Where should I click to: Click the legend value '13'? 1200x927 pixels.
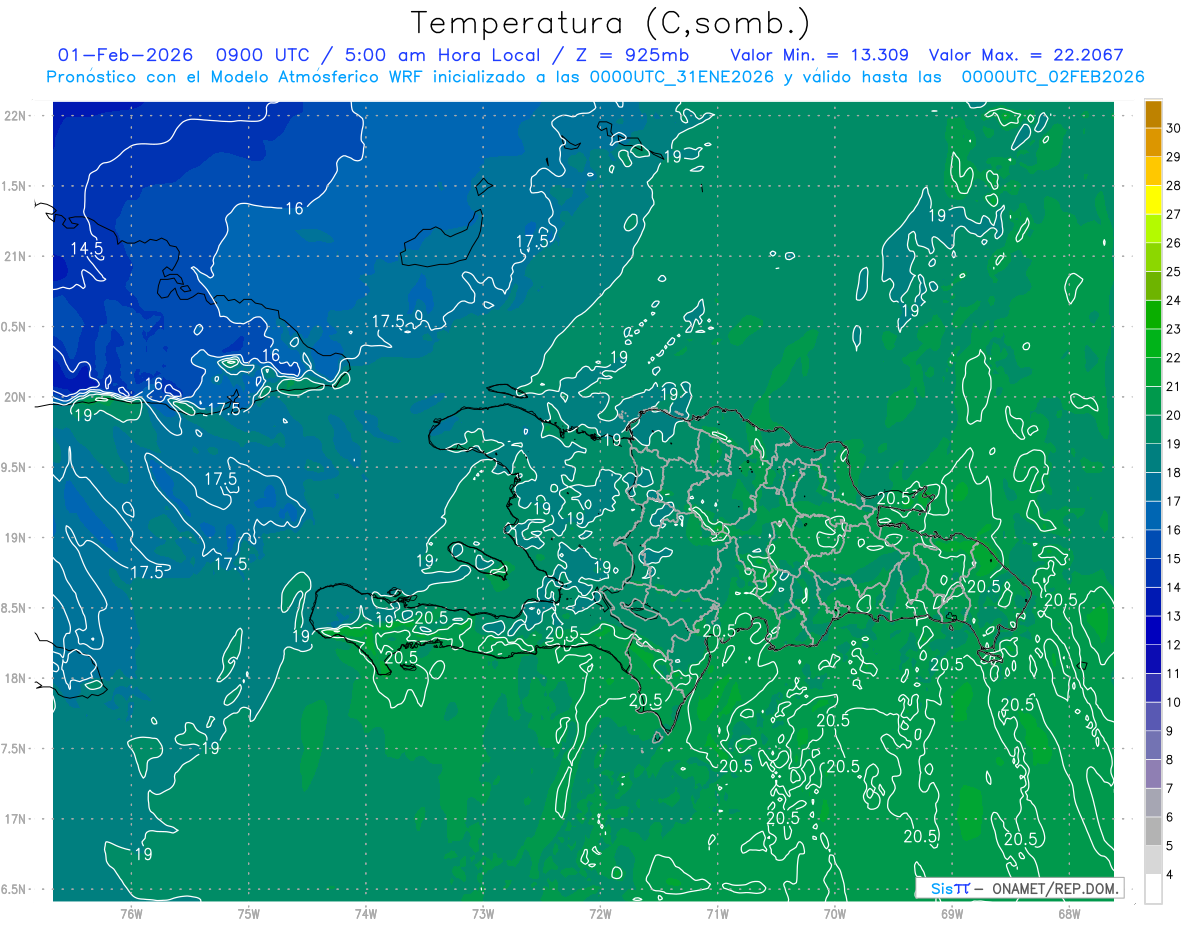point(1174,616)
